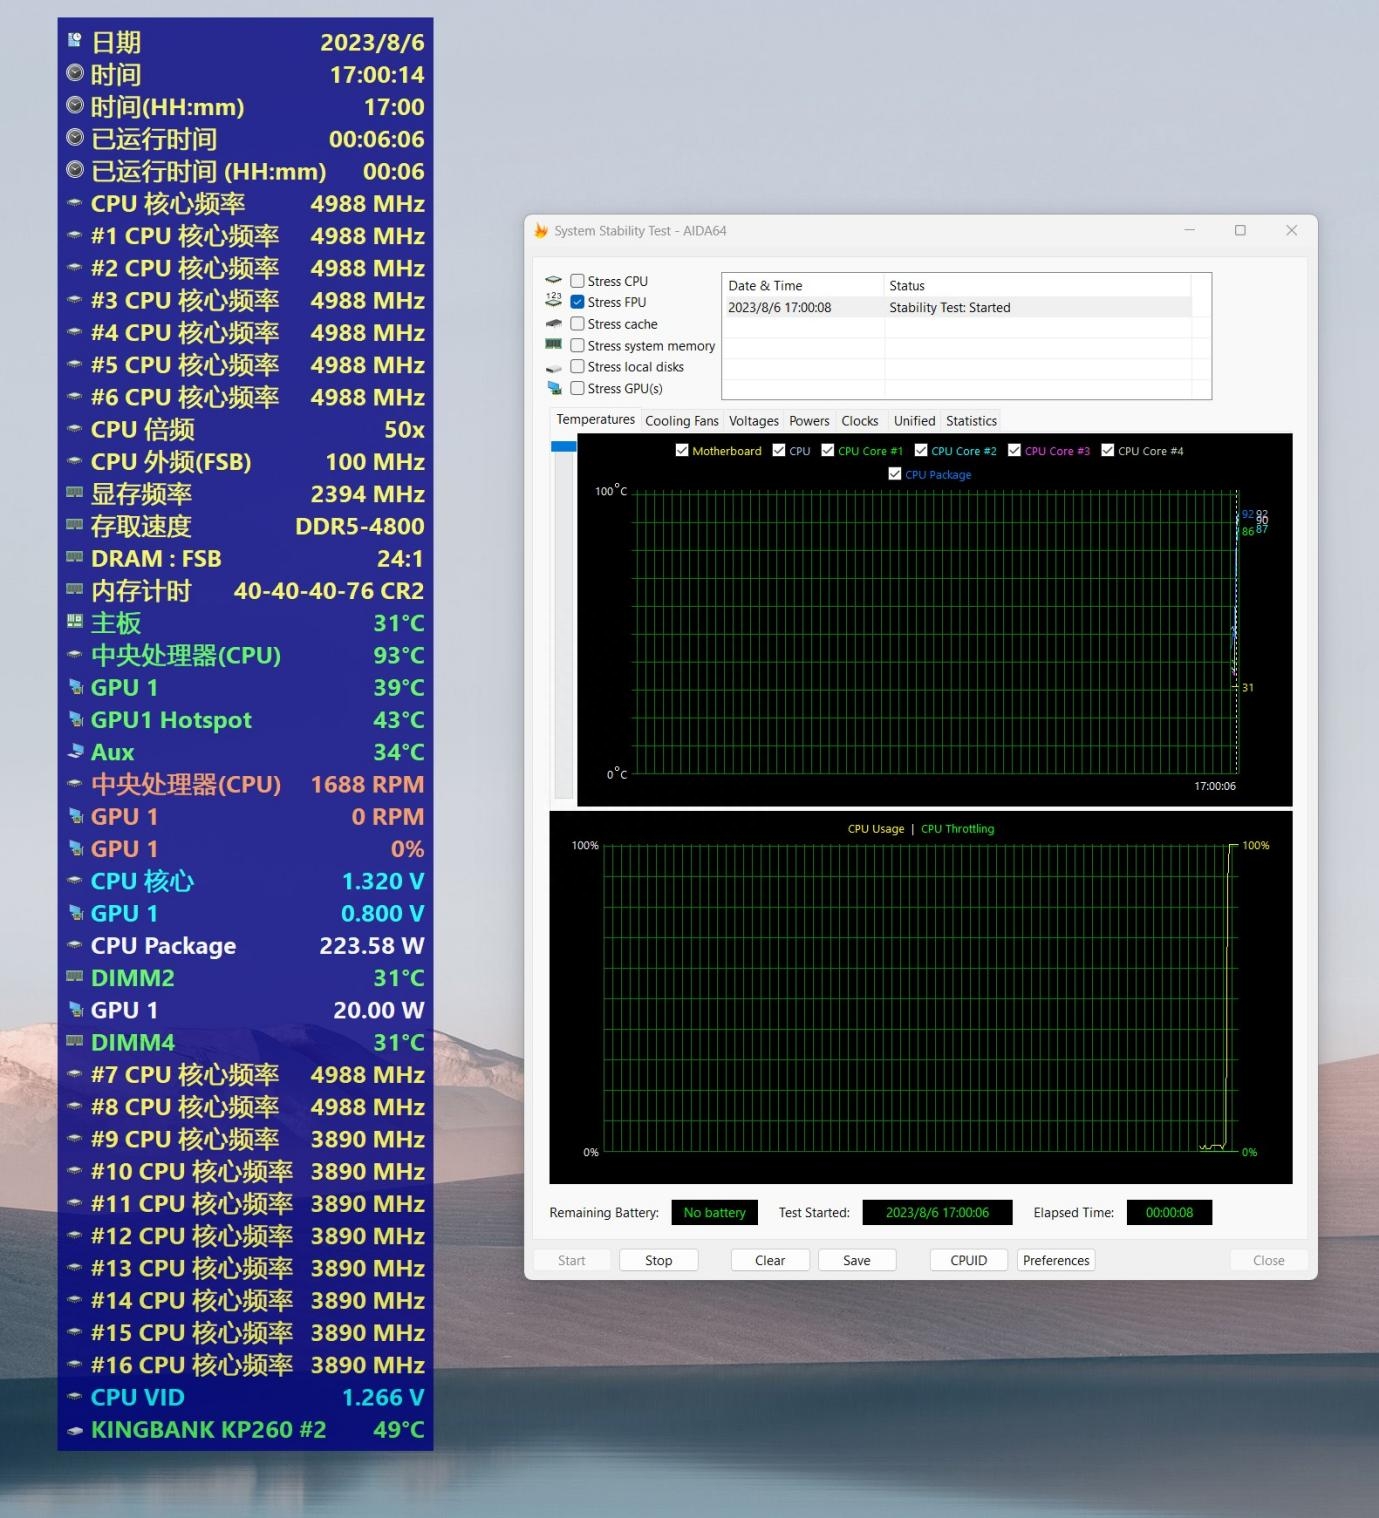Image resolution: width=1379 pixels, height=1518 pixels.
Task: Select the Stability Test: Started log row
Action: [x=957, y=308]
